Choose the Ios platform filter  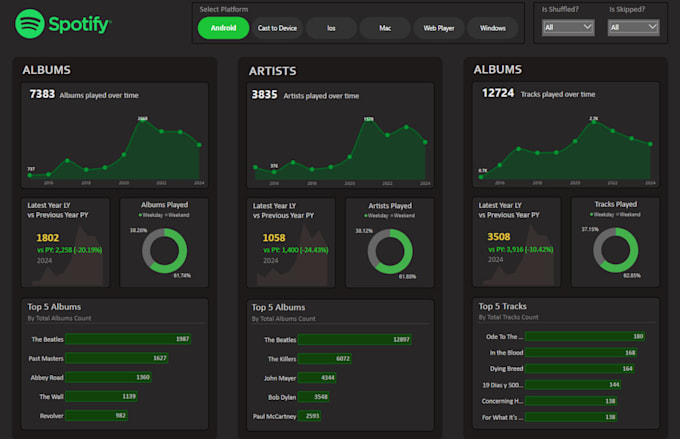(x=331, y=28)
